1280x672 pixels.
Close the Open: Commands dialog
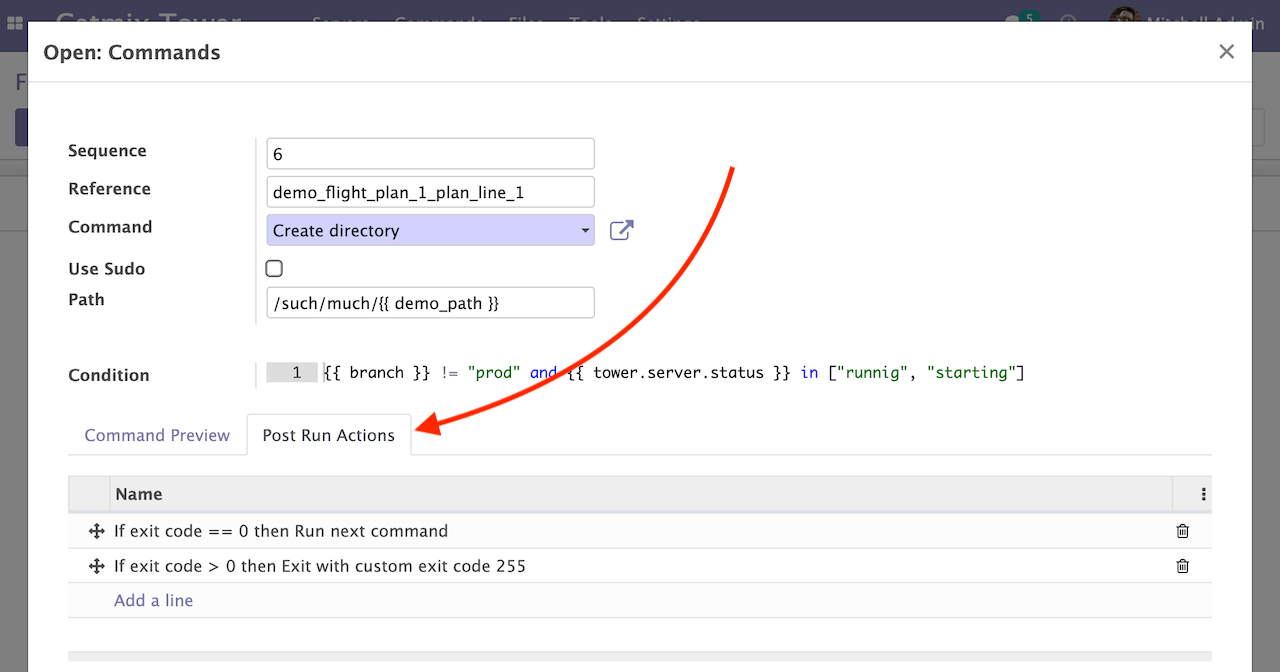(x=1226, y=52)
